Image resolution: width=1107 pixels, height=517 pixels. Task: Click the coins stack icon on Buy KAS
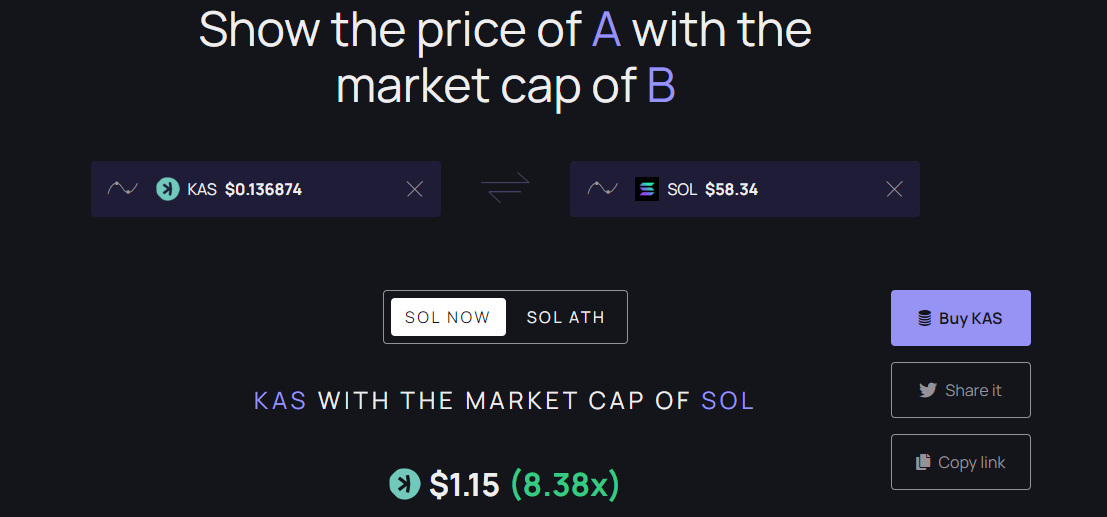click(924, 319)
